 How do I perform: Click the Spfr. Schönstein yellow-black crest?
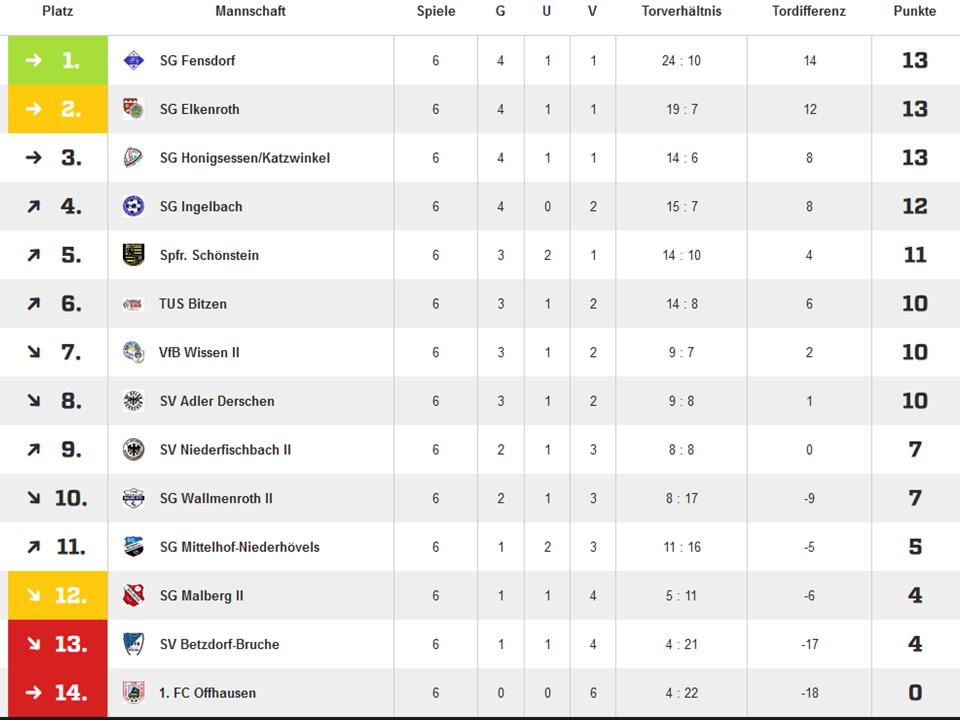(133, 255)
